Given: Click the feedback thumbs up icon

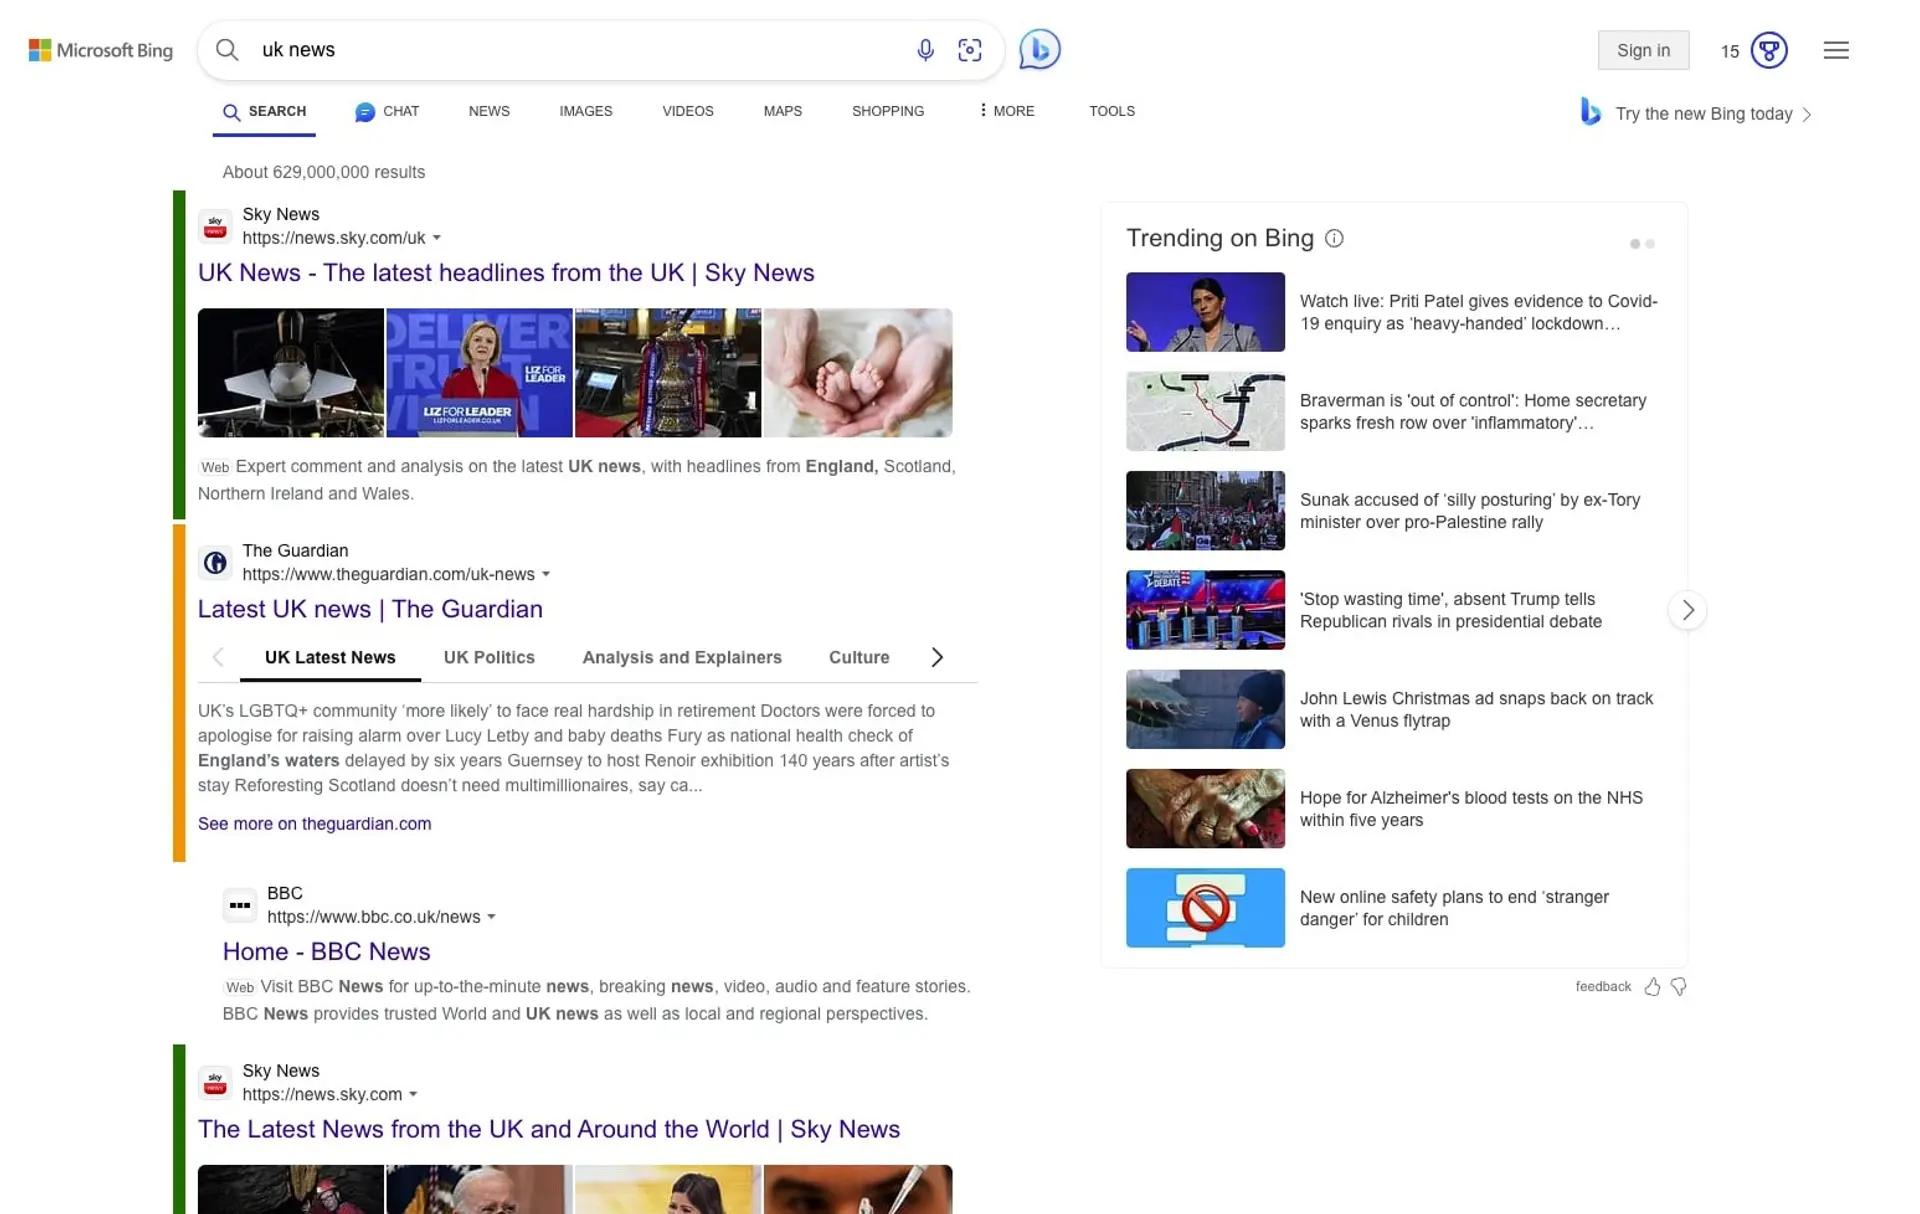Looking at the screenshot, I should (1652, 987).
